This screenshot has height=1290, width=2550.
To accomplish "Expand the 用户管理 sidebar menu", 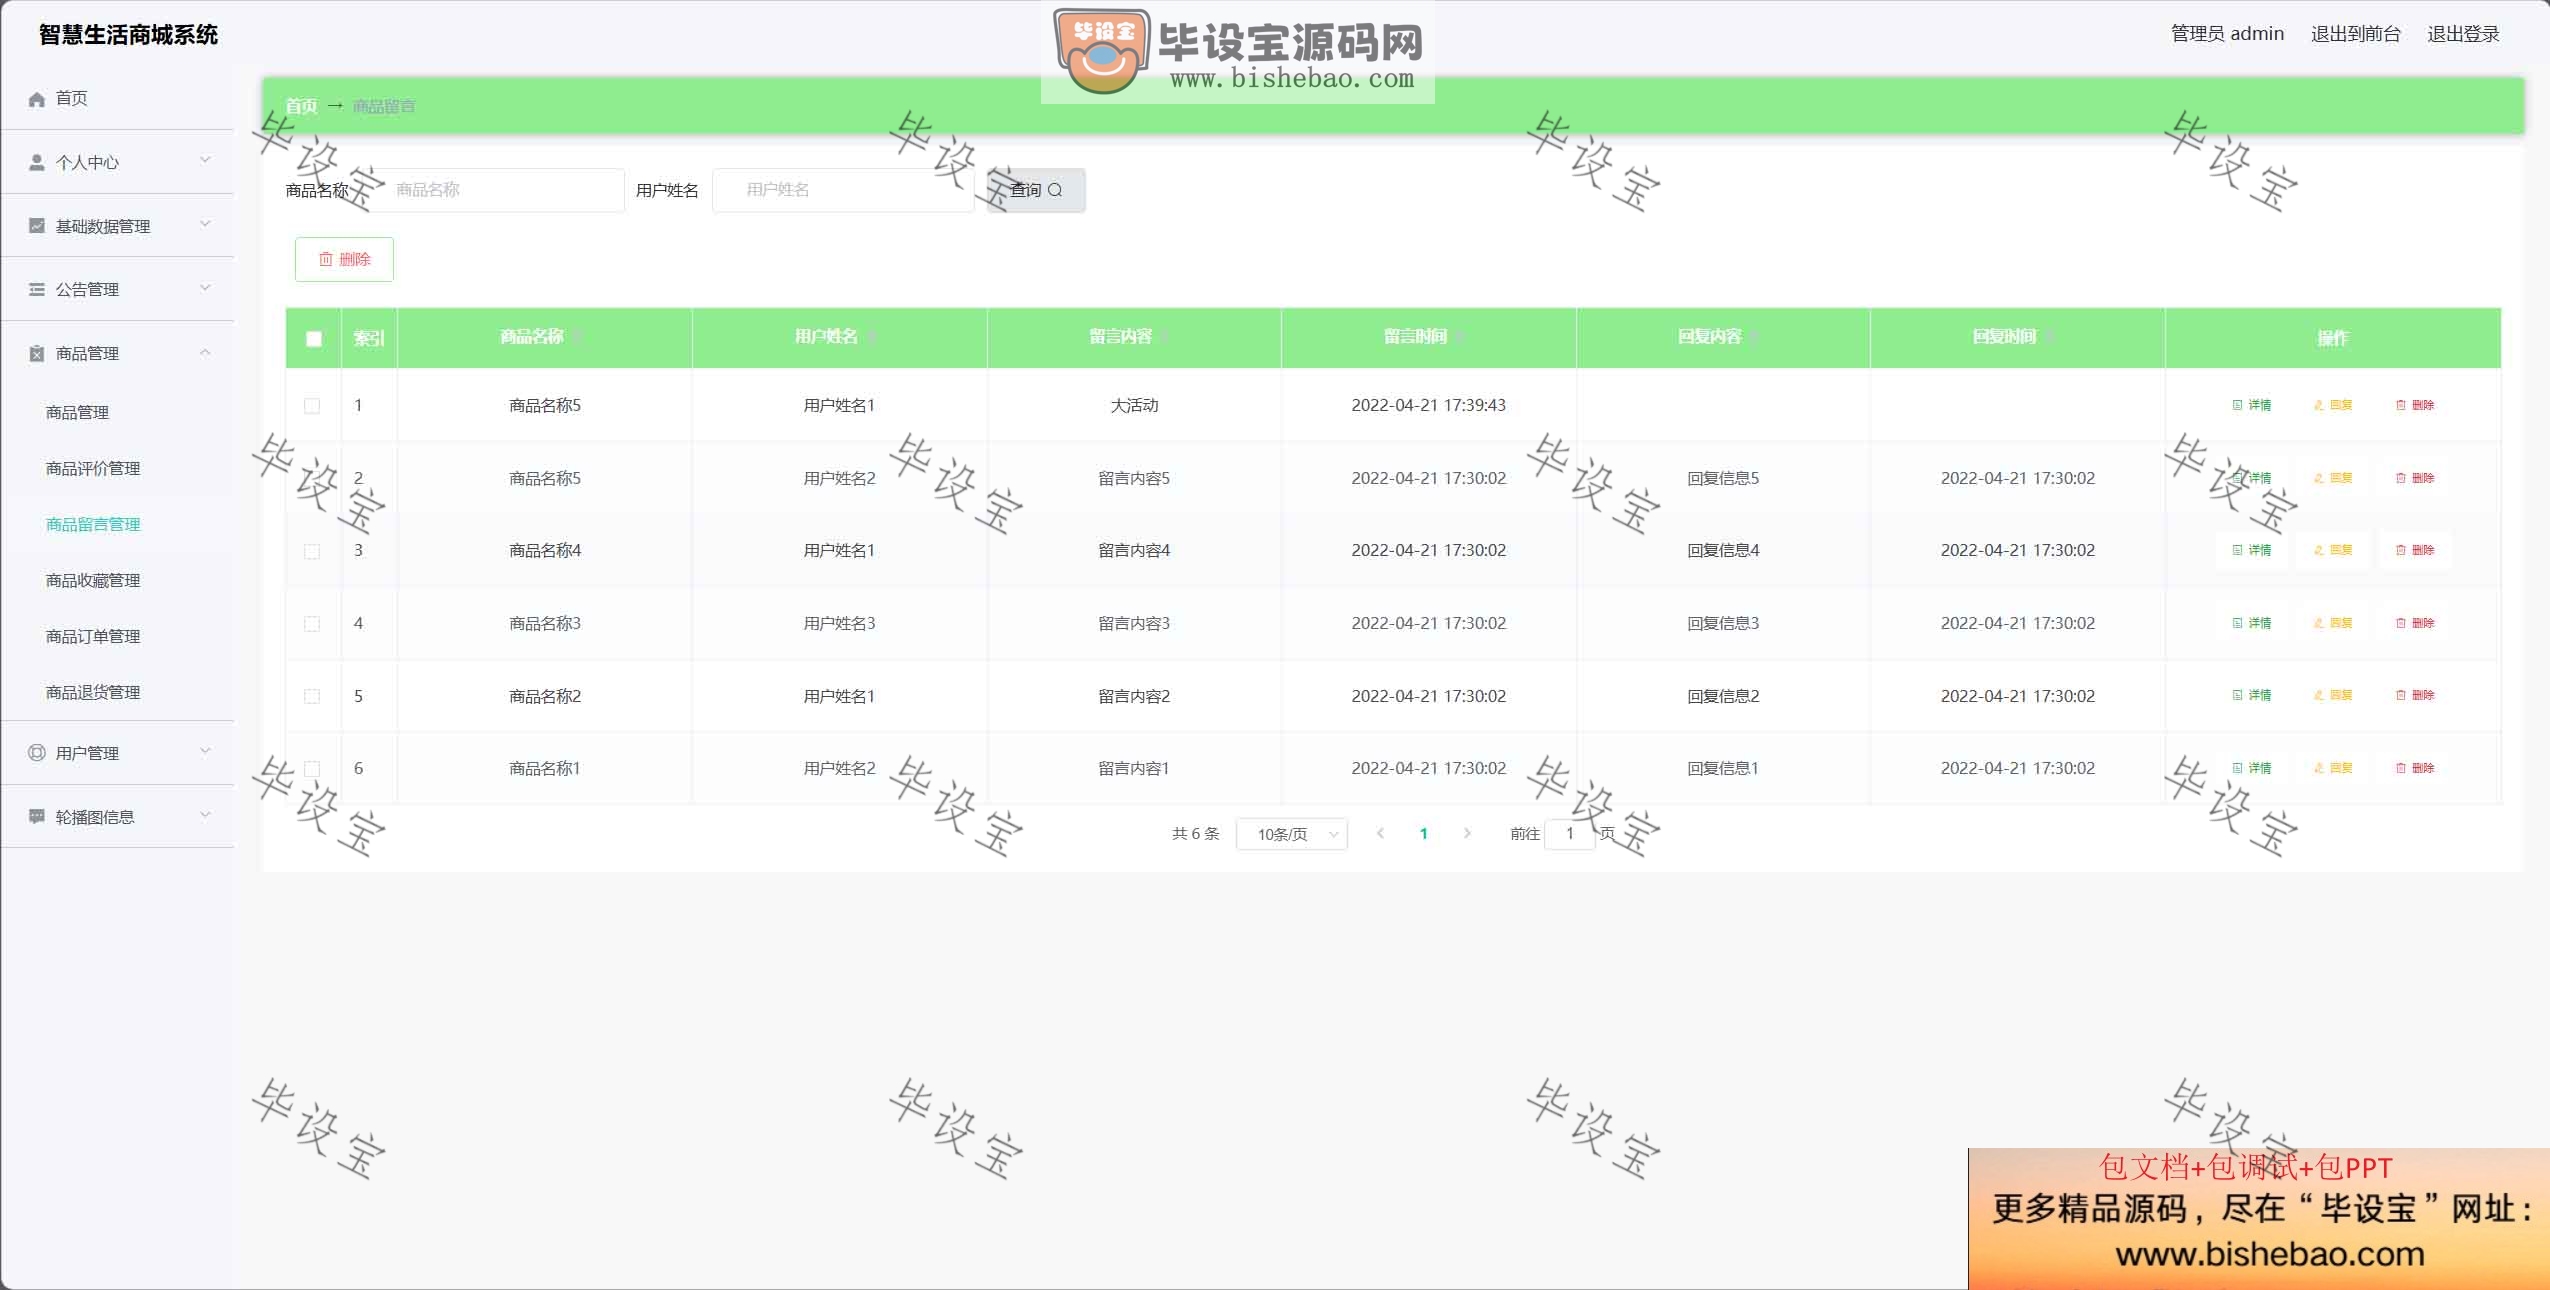I will pyautogui.click(x=117, y=753).
